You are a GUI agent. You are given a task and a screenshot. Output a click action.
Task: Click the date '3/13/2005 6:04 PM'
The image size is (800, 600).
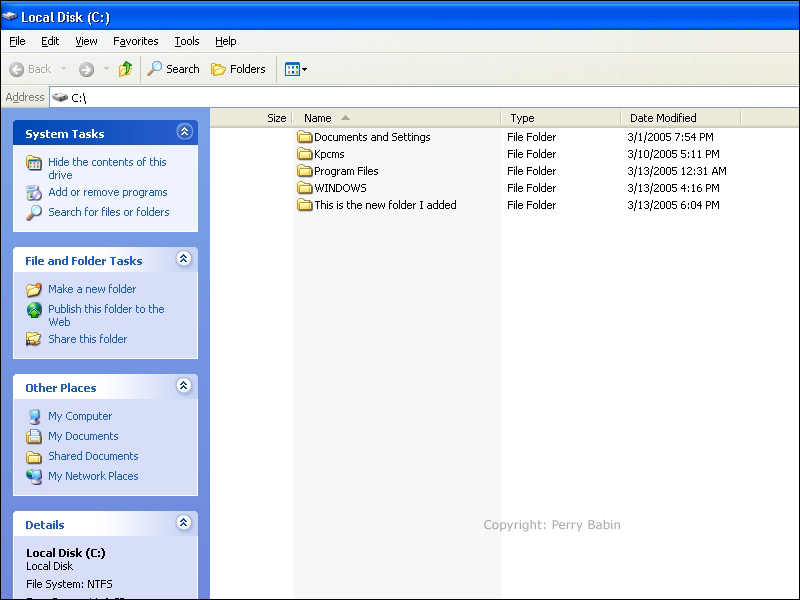[673, 205]
